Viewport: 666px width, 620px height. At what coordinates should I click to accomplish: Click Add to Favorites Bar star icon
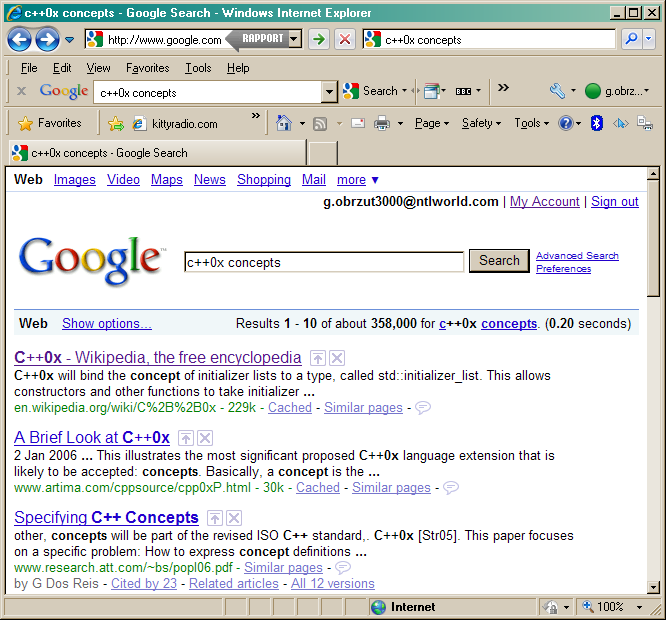pos(116,124)
